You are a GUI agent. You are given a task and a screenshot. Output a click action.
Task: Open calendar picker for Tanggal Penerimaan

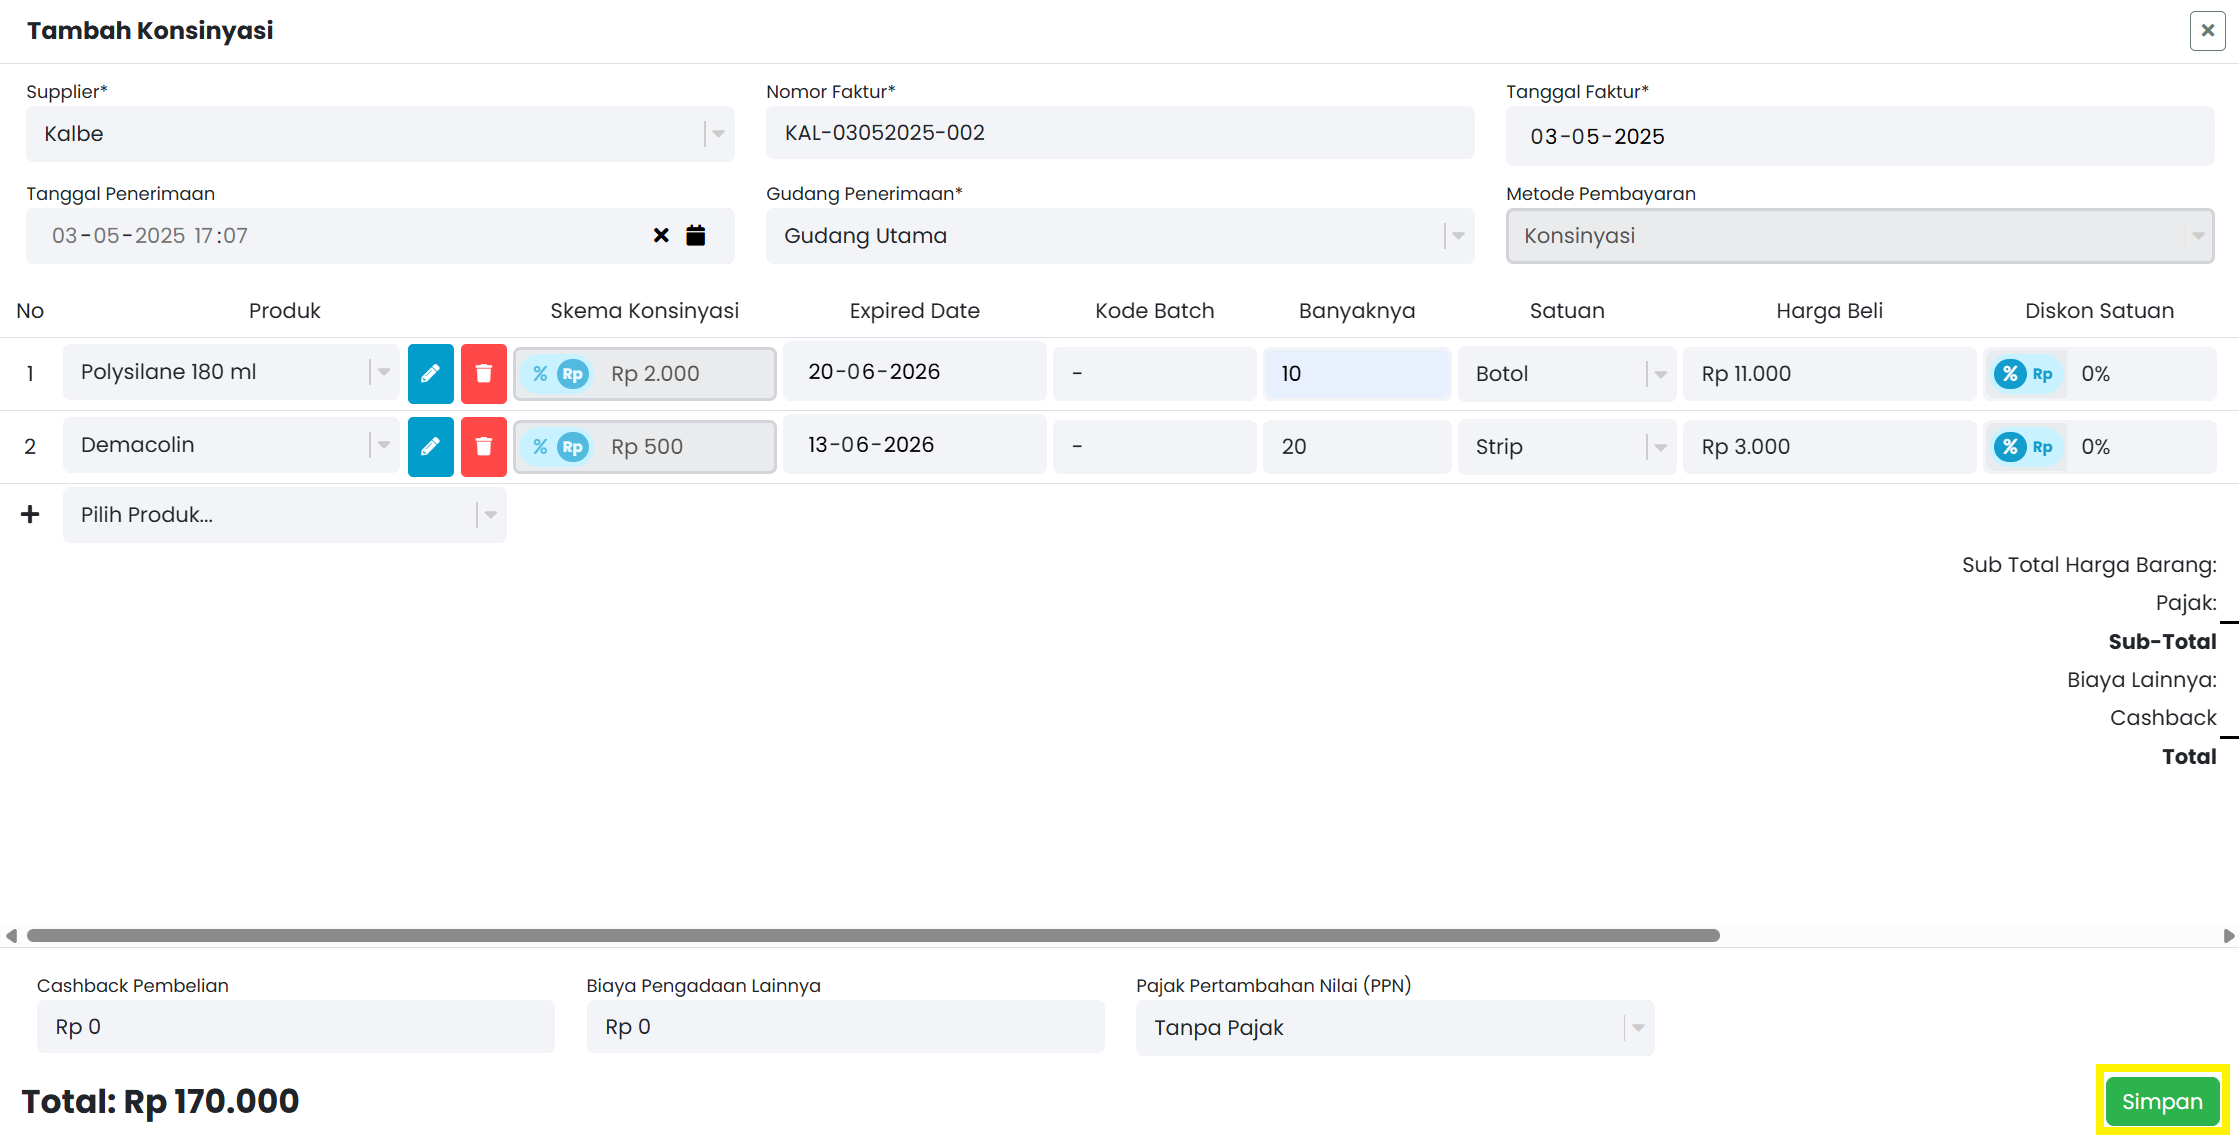click(696, 236)
